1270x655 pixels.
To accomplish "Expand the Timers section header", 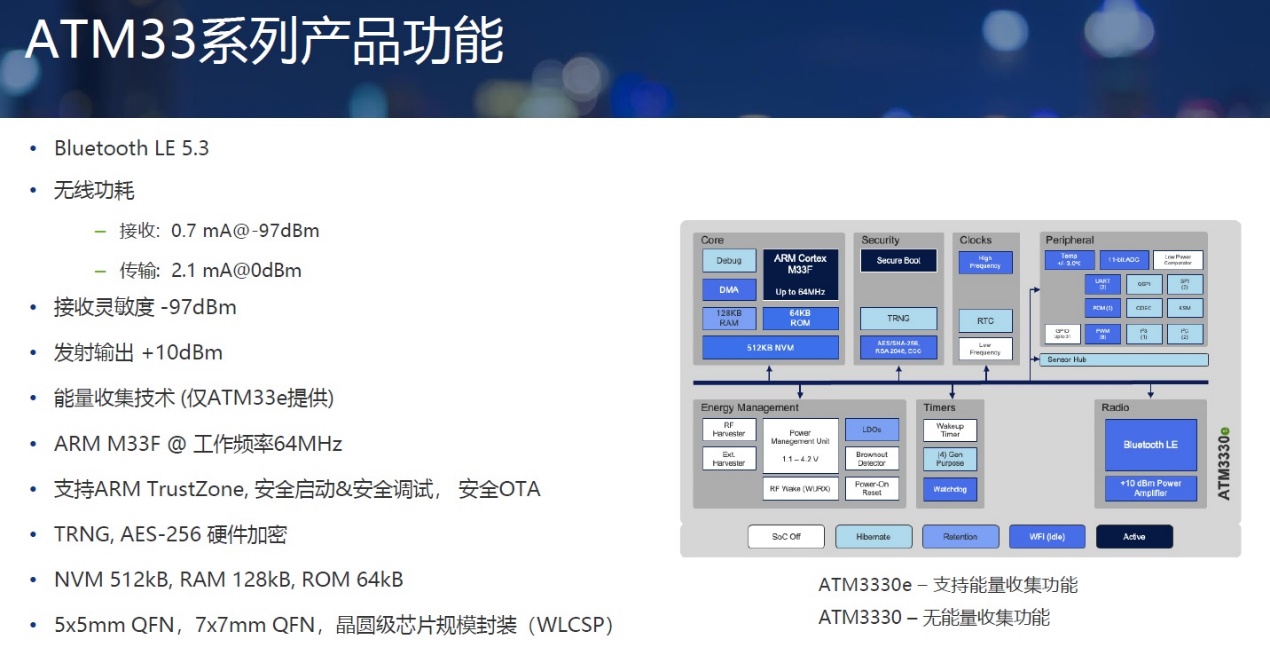I will click(x=940, y=407).
